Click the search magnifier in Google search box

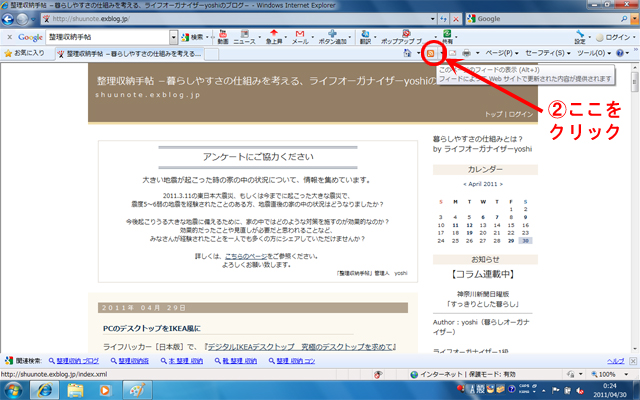pos(624,19)
